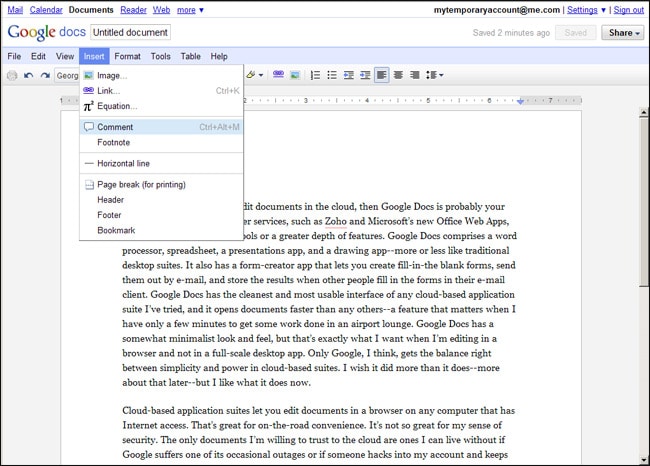
Task: Choose Link... from the Insert menu
Action: coord(161,91)
